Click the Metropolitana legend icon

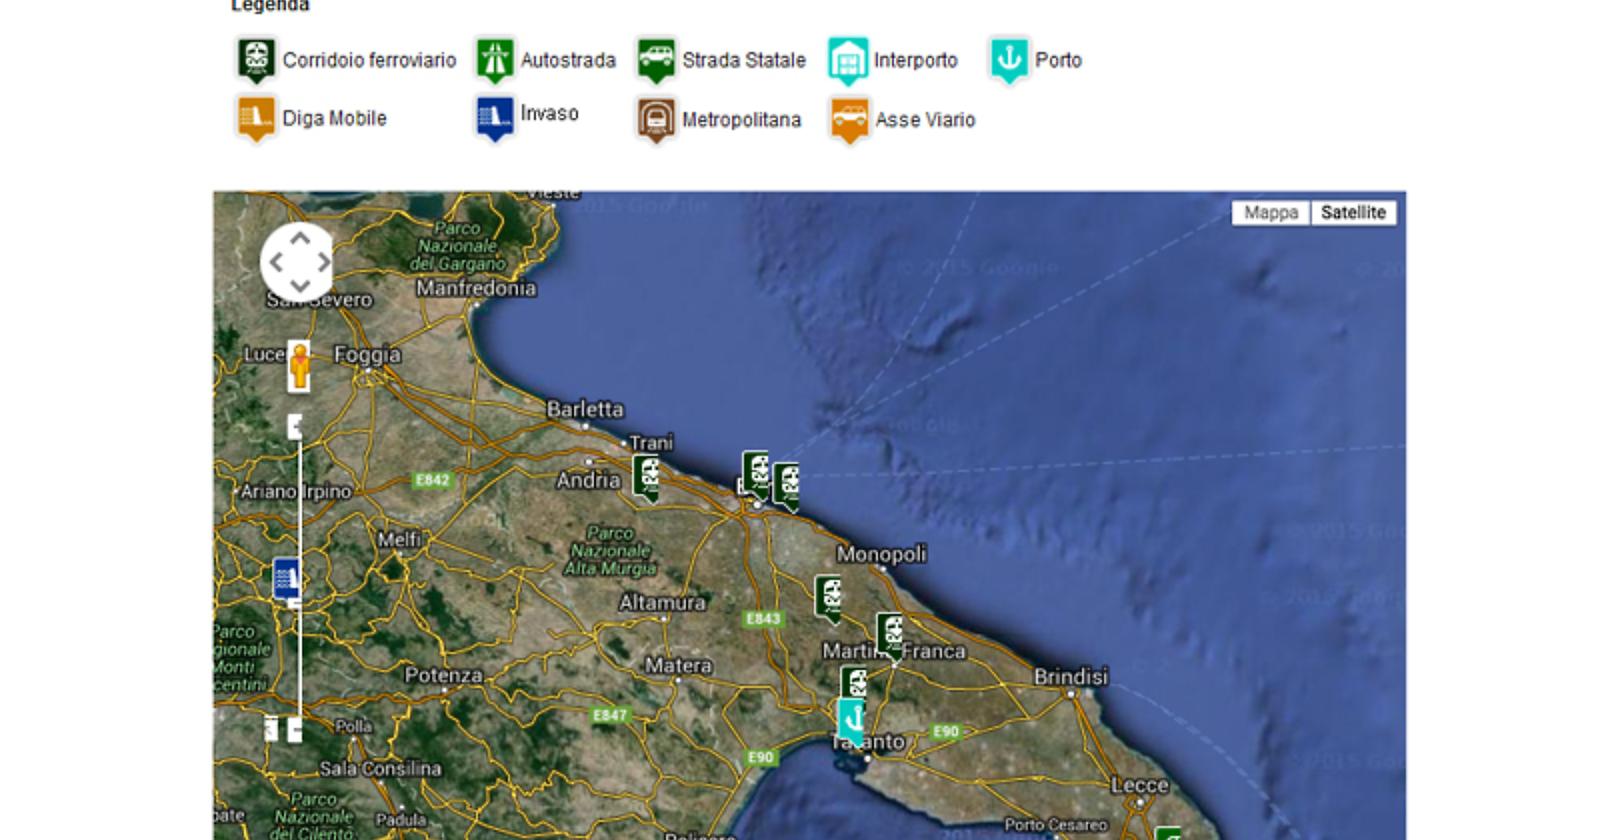[x=656, y=119]
